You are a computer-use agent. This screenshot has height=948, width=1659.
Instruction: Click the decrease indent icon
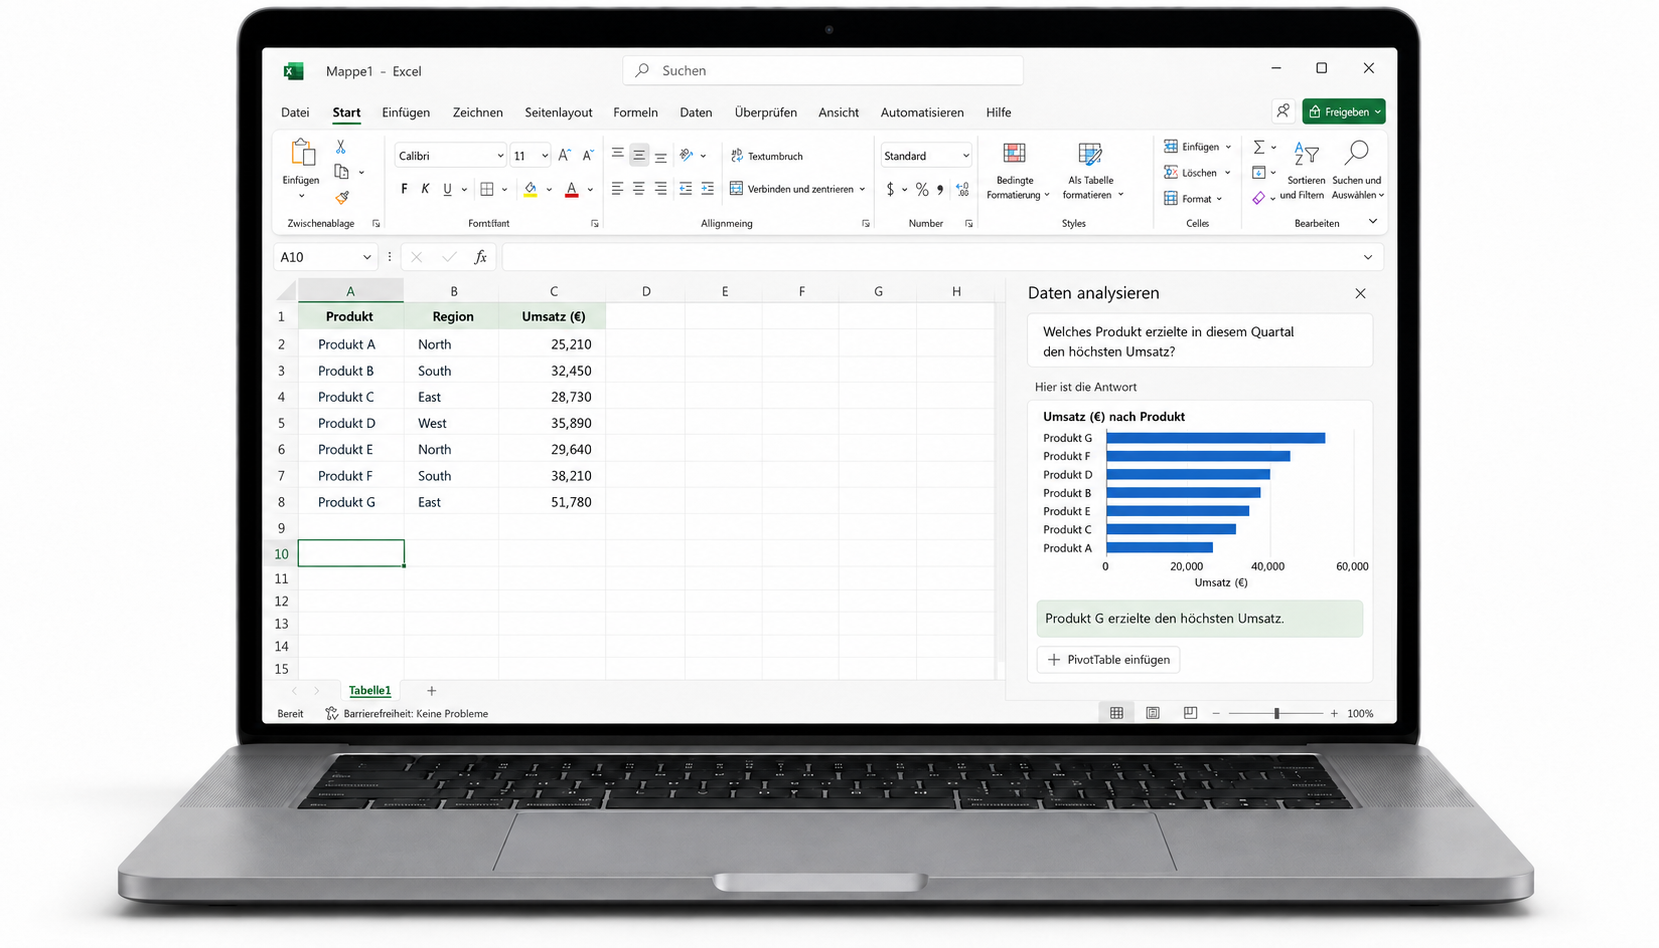coord(685,189)
